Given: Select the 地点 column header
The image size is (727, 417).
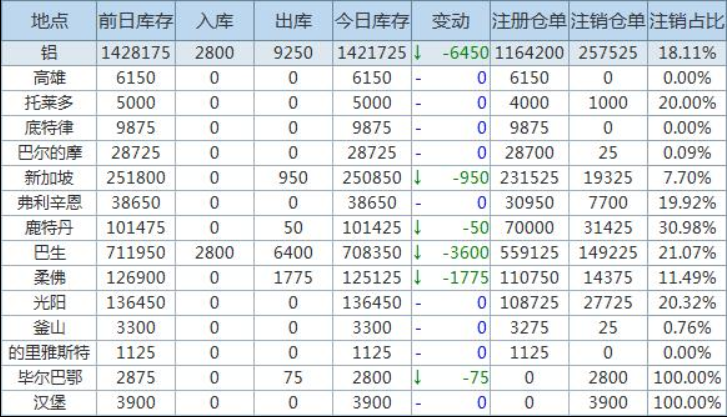Looking at the screenshot, I should tap(49, 20).
